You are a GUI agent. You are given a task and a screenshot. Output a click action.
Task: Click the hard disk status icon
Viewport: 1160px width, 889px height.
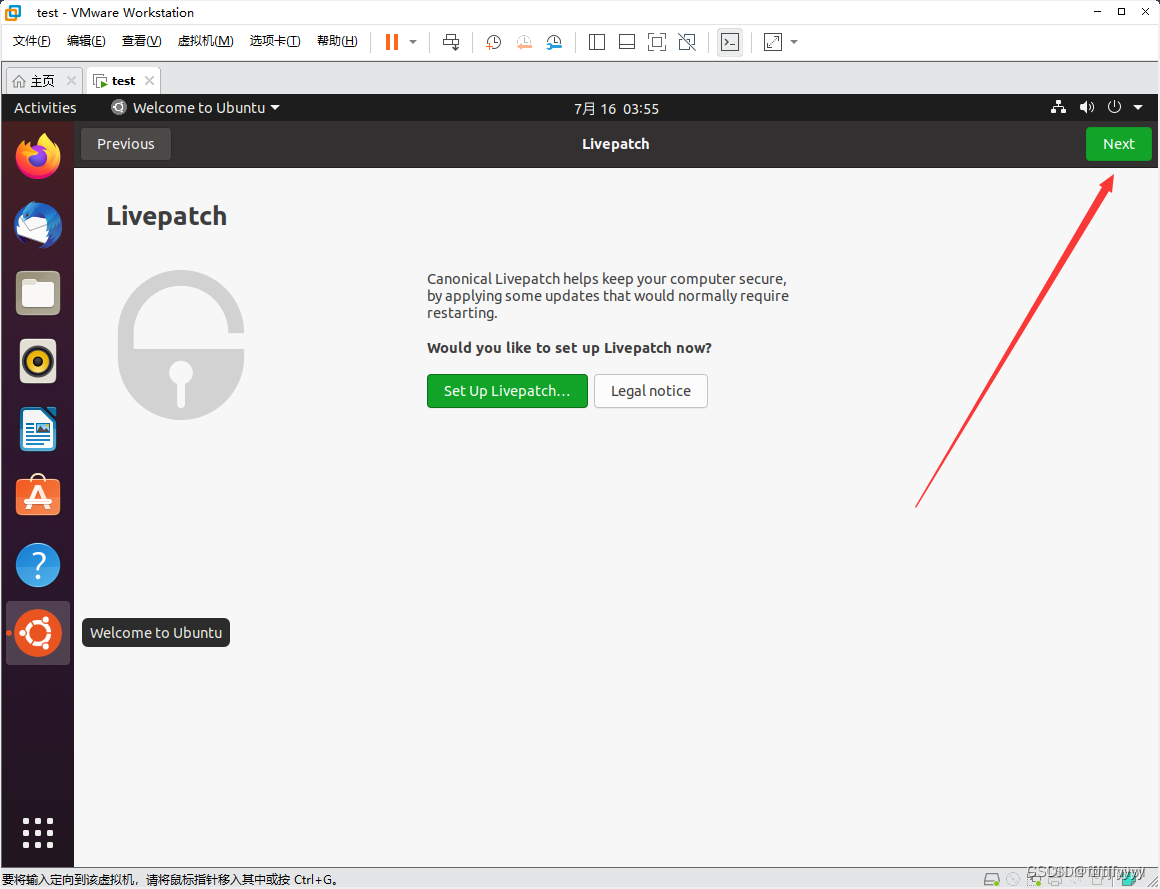[x=991, y=879]
